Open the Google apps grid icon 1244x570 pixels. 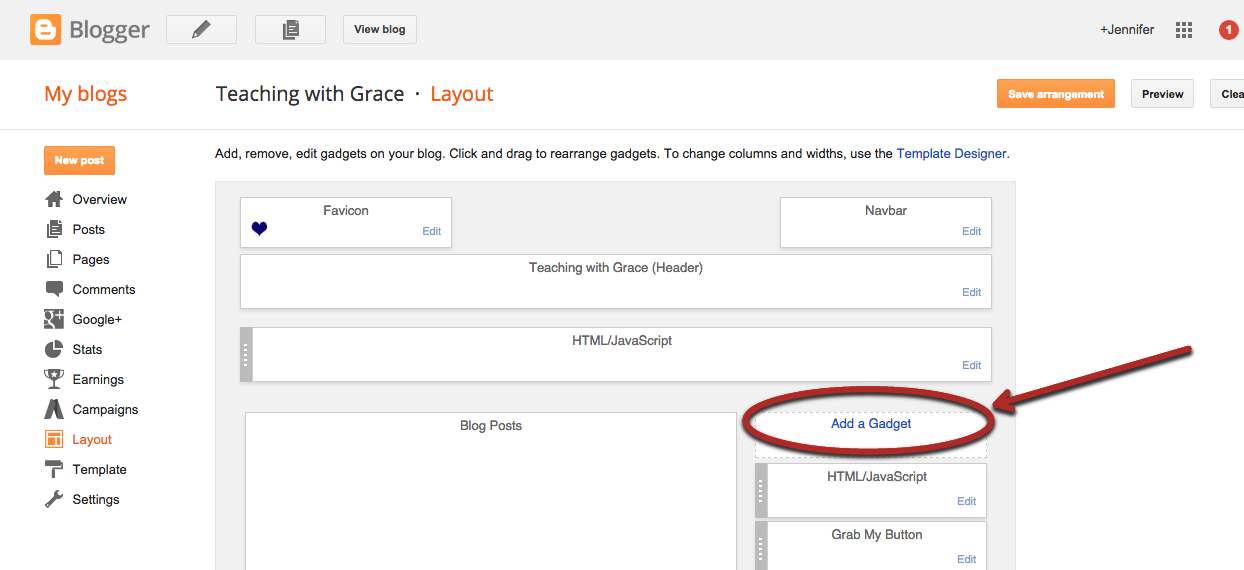[x=1184, y=30]
